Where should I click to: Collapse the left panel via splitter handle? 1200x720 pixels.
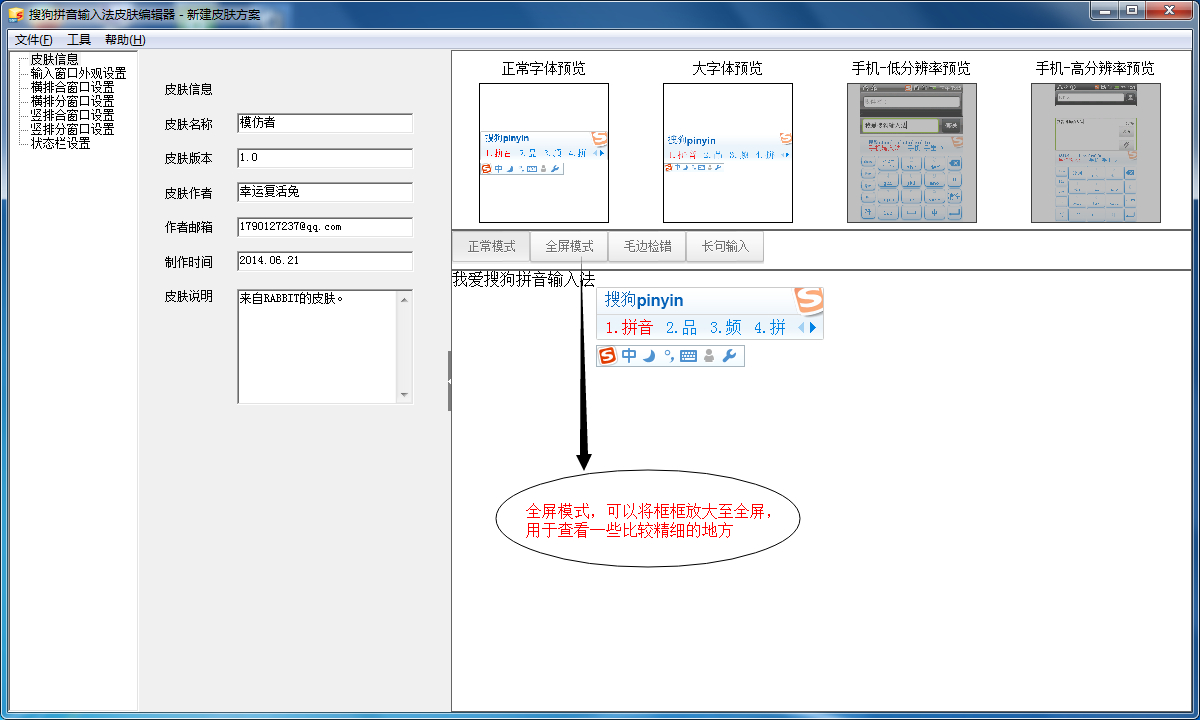tap(449, 381)
